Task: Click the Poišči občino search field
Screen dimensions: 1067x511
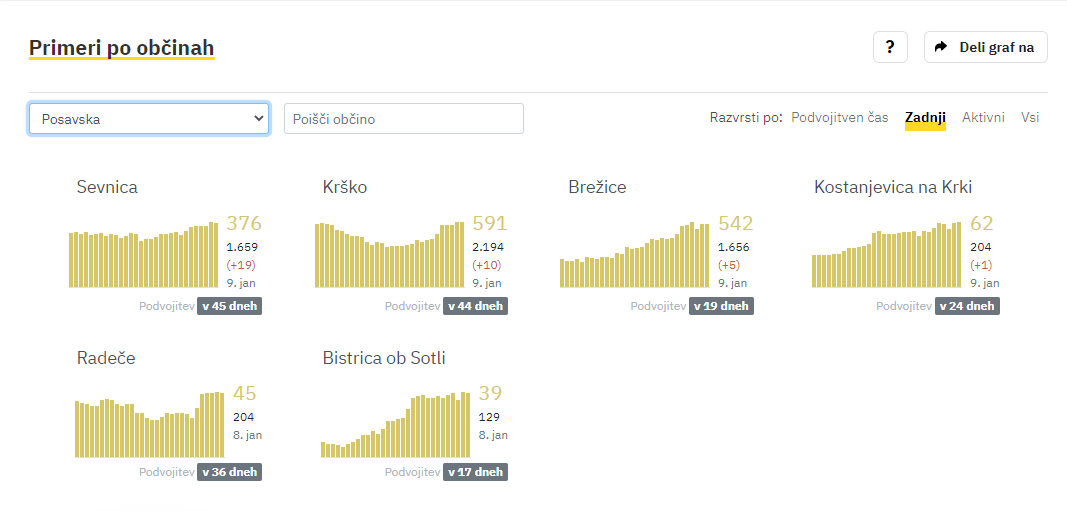Action: [x=404, y=119]
